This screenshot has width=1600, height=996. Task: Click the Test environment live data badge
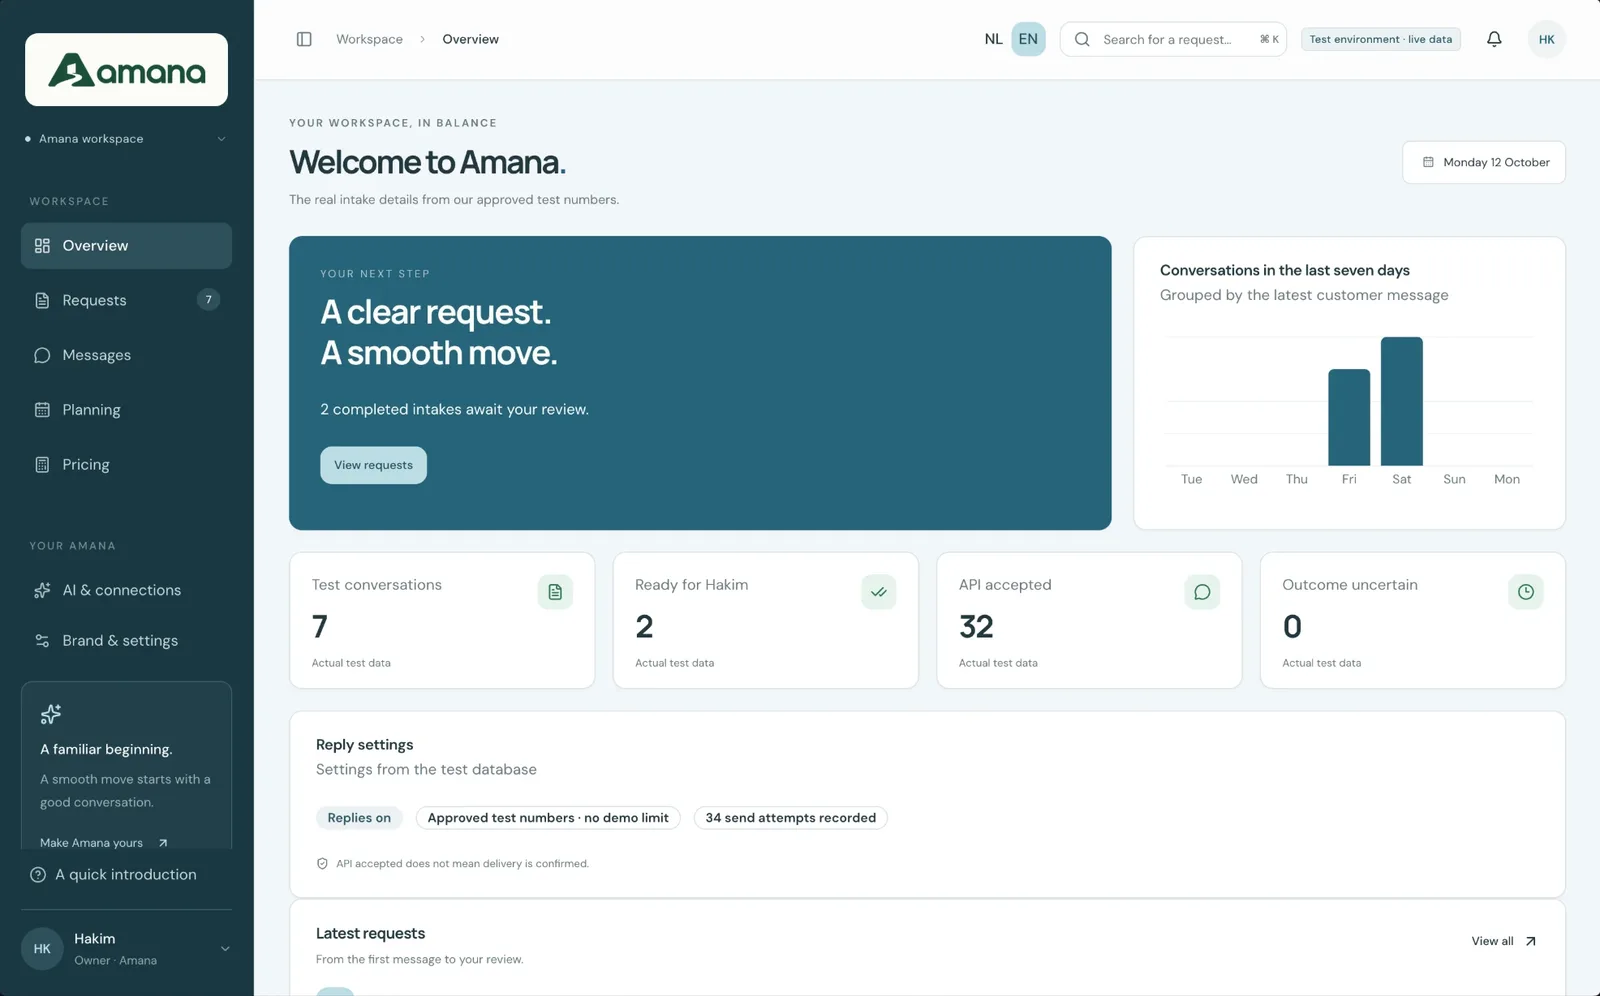tap(1380, 39)
